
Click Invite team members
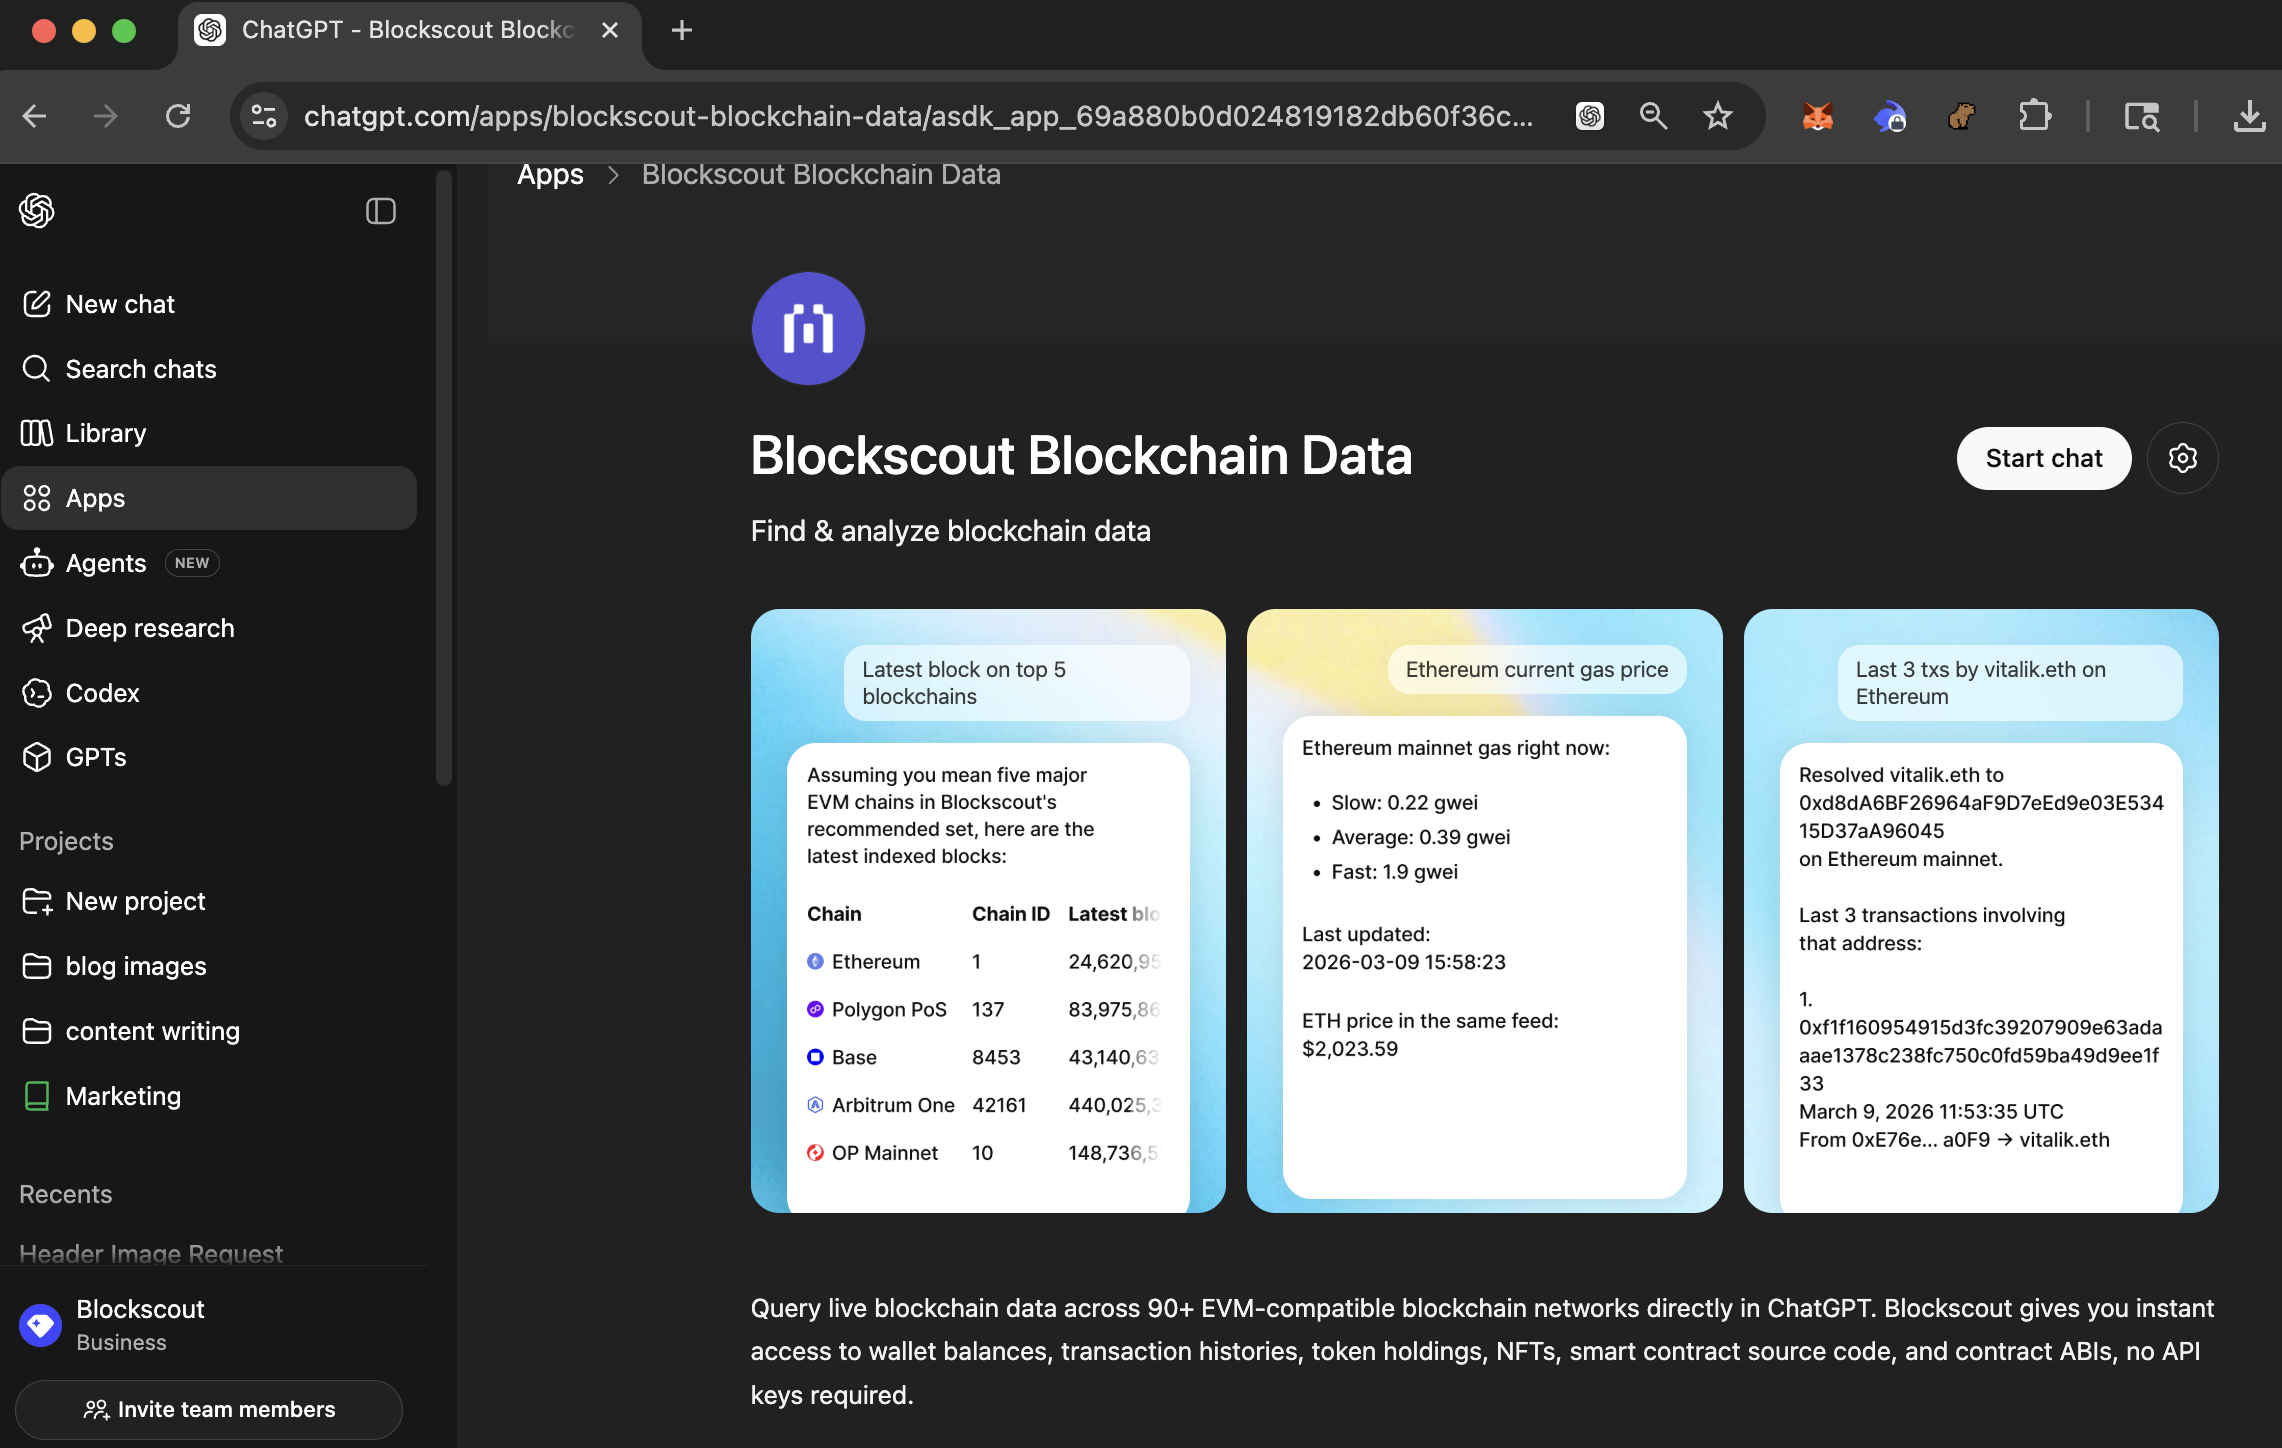click(209, 1409)
